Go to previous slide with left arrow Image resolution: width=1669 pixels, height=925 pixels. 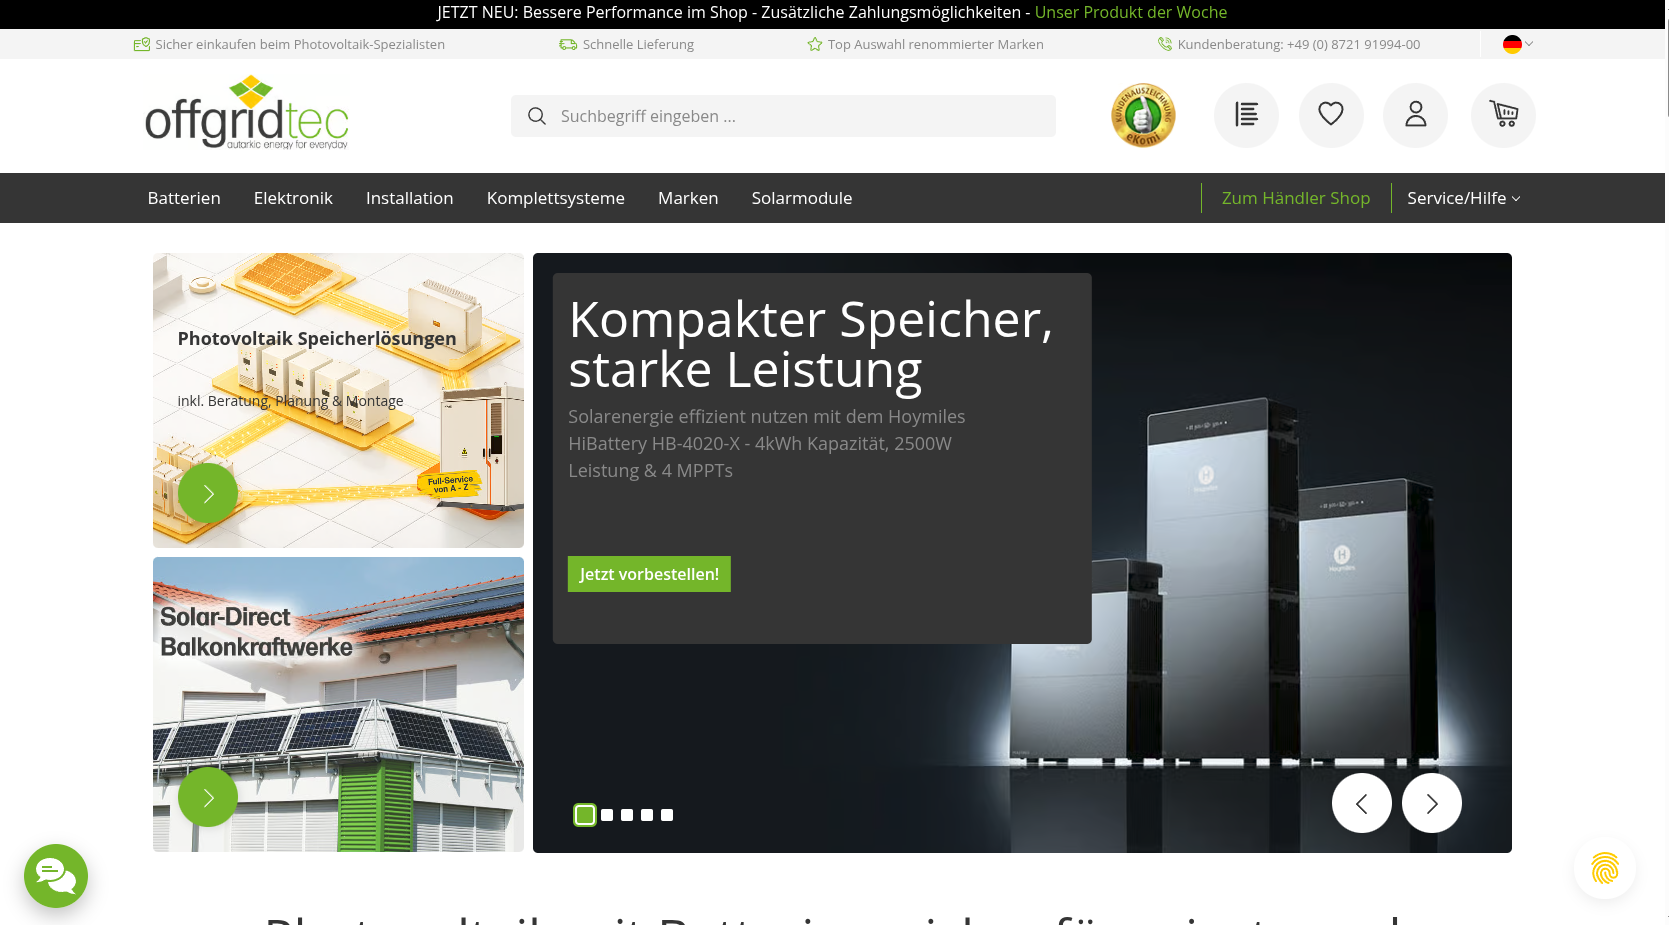click(1362, 803)
